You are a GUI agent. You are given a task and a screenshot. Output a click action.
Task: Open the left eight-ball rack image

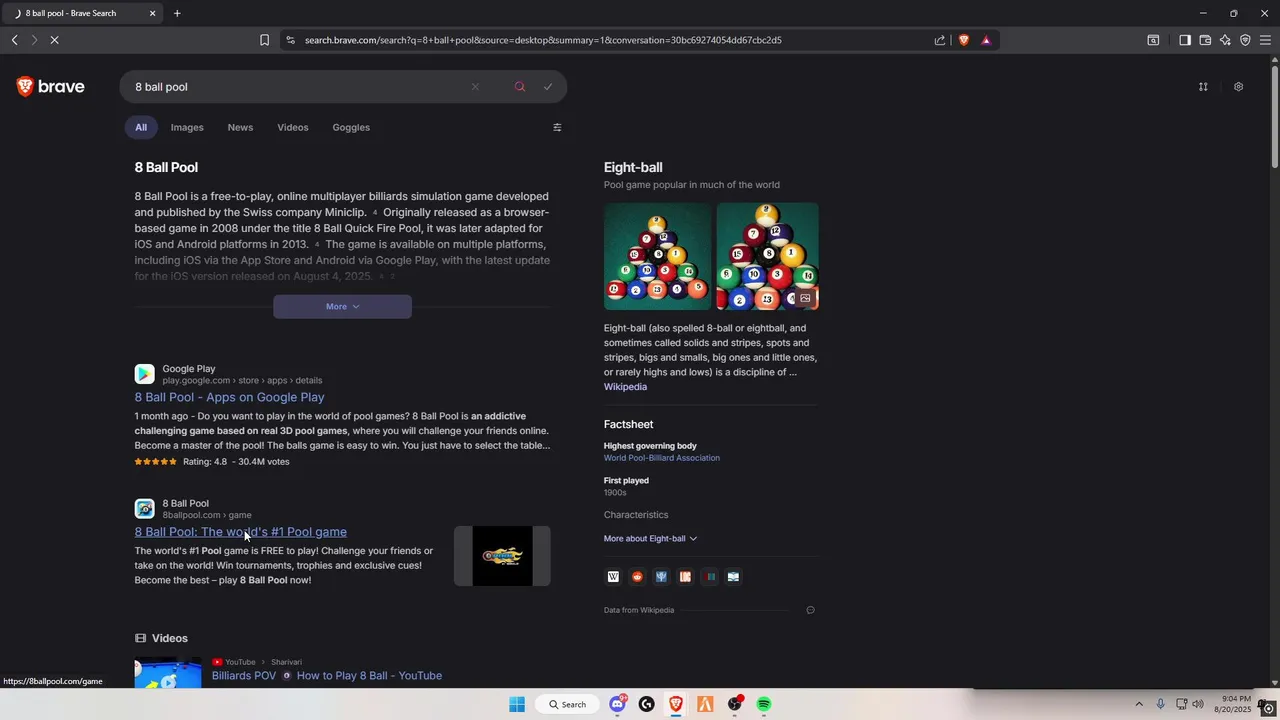click(x=657, y=256)
